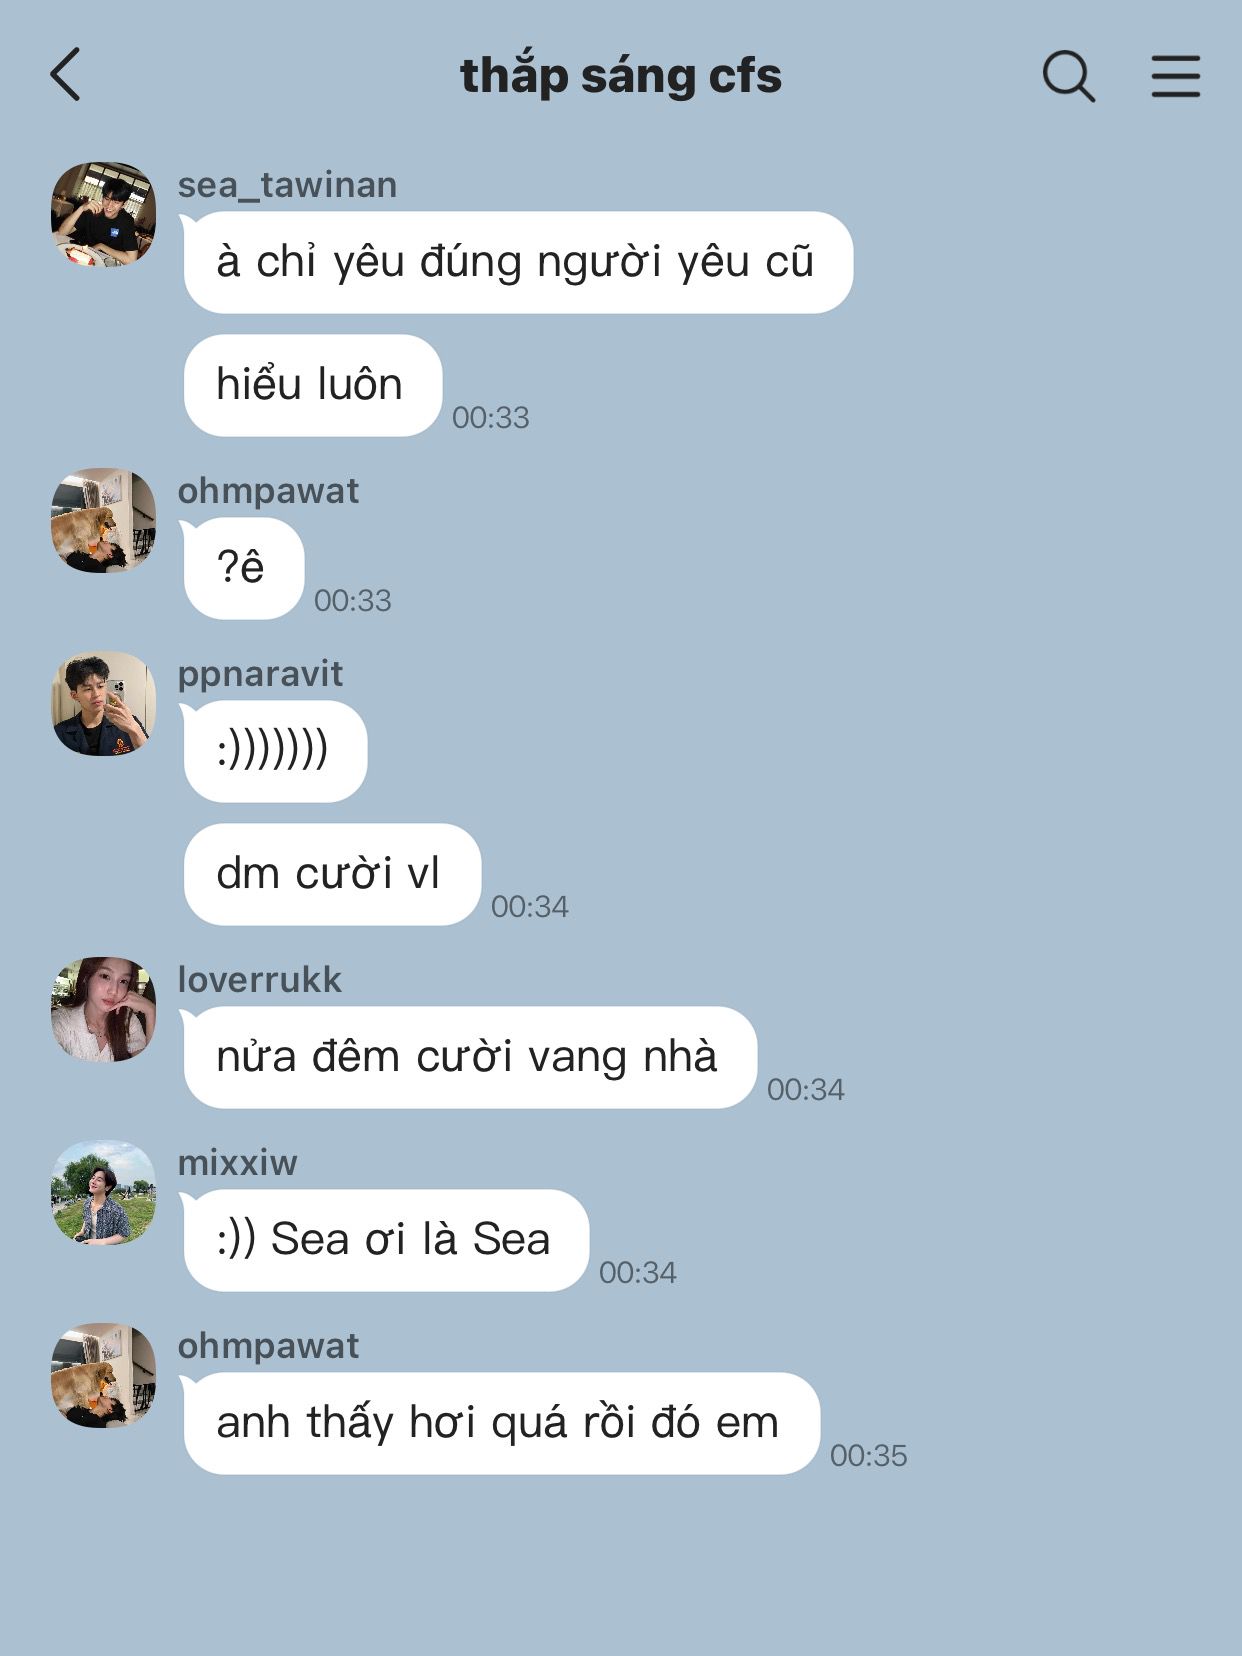
Task: Tap the sea_tawinan username label
Action: [287, 185]
